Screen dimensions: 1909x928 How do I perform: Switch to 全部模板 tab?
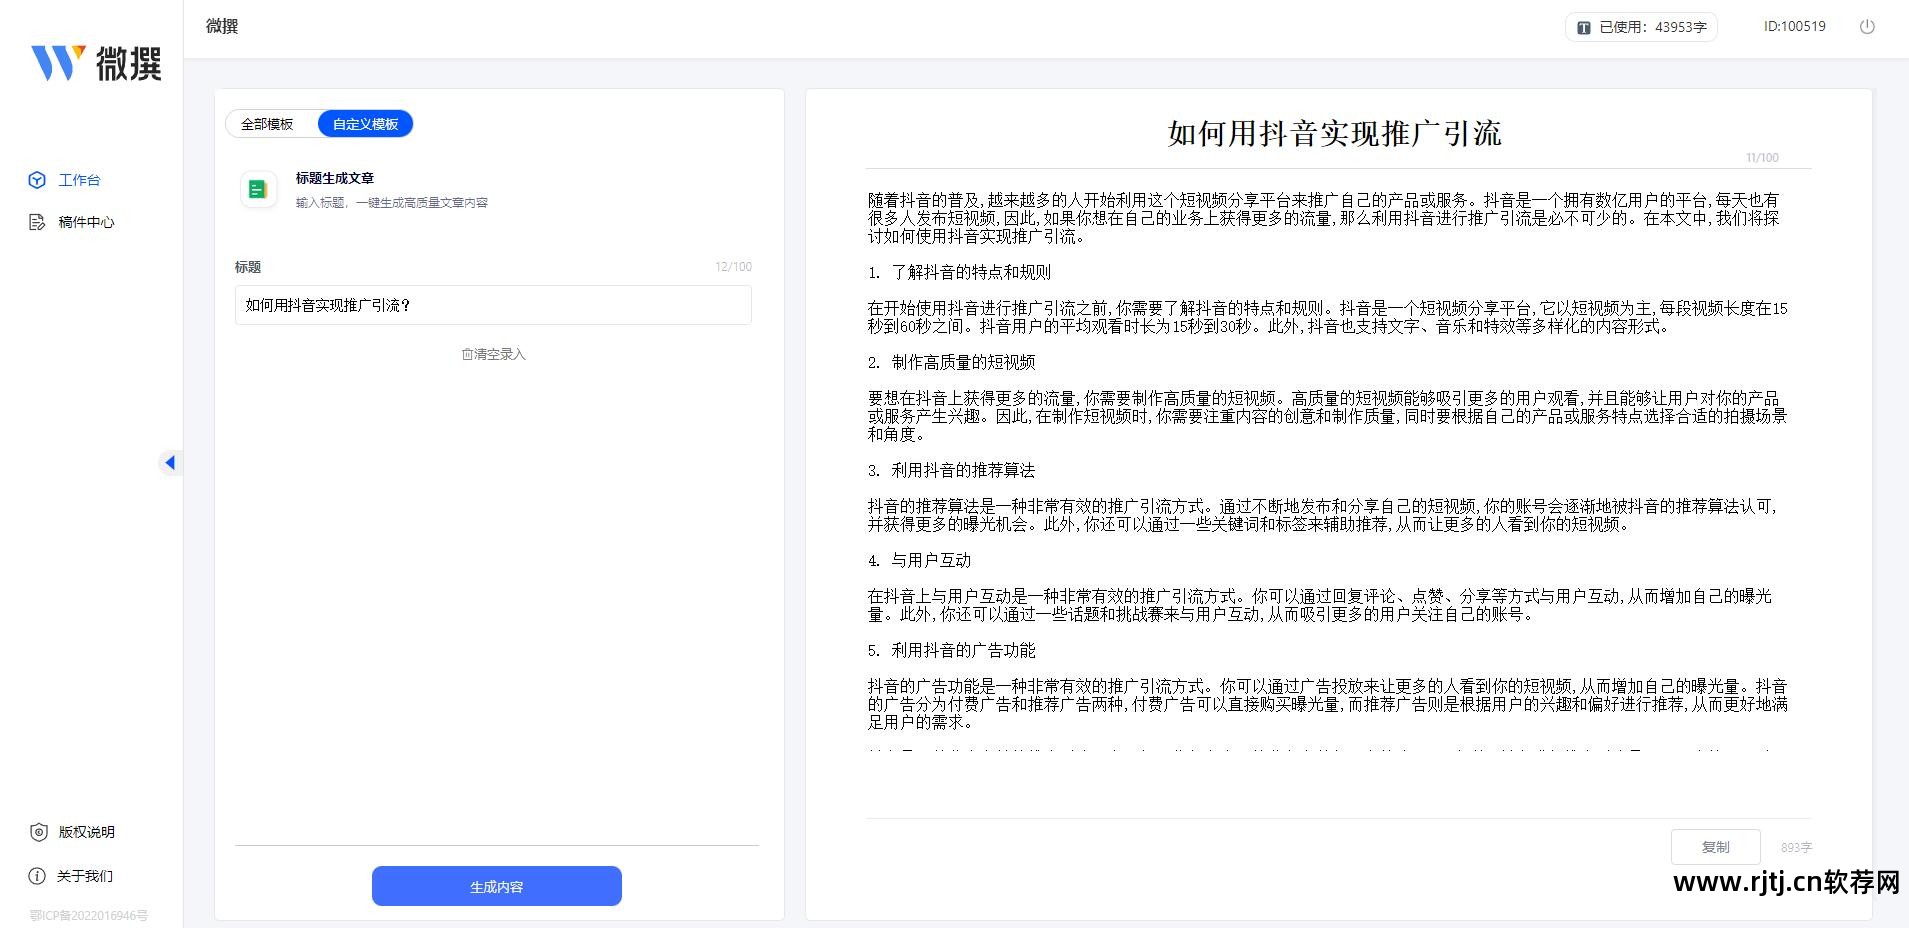click(267, 124)
